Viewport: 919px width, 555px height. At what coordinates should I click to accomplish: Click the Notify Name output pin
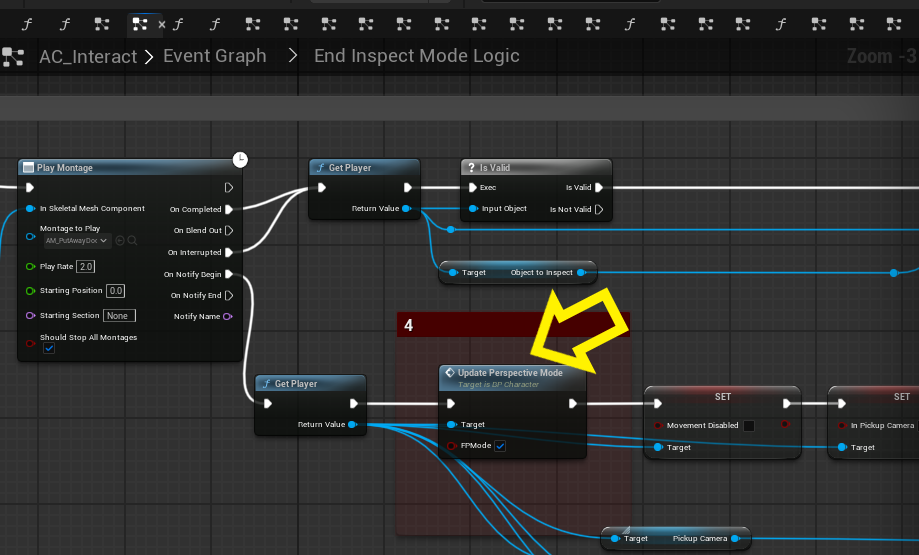click(x=229, y=316)
